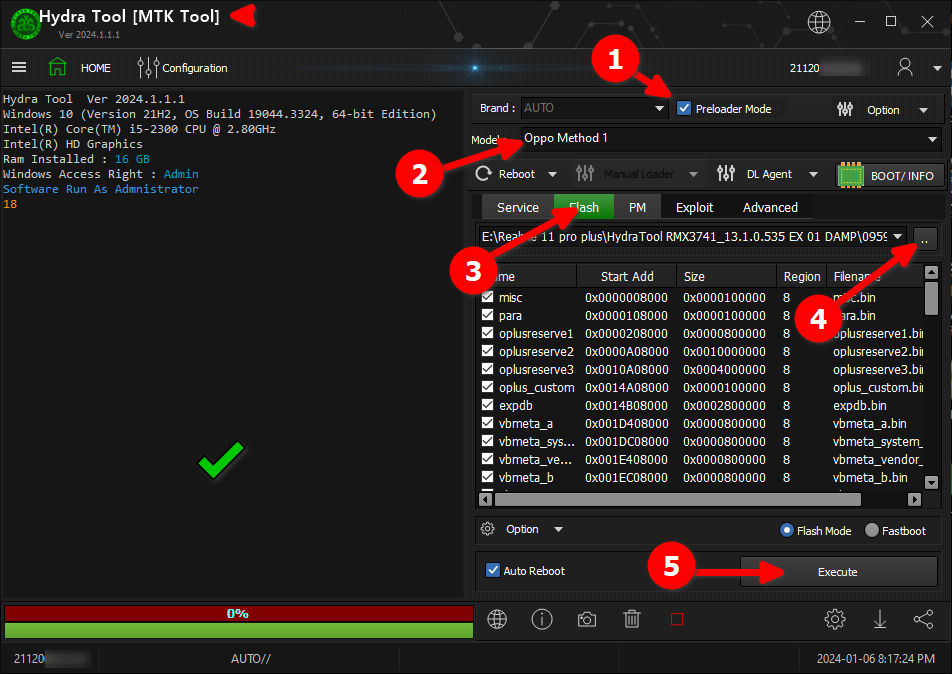Screen dimensions: 952x674
Task: Click the globe icon in bottom toolbar
Action: click(x=497, y=619)
